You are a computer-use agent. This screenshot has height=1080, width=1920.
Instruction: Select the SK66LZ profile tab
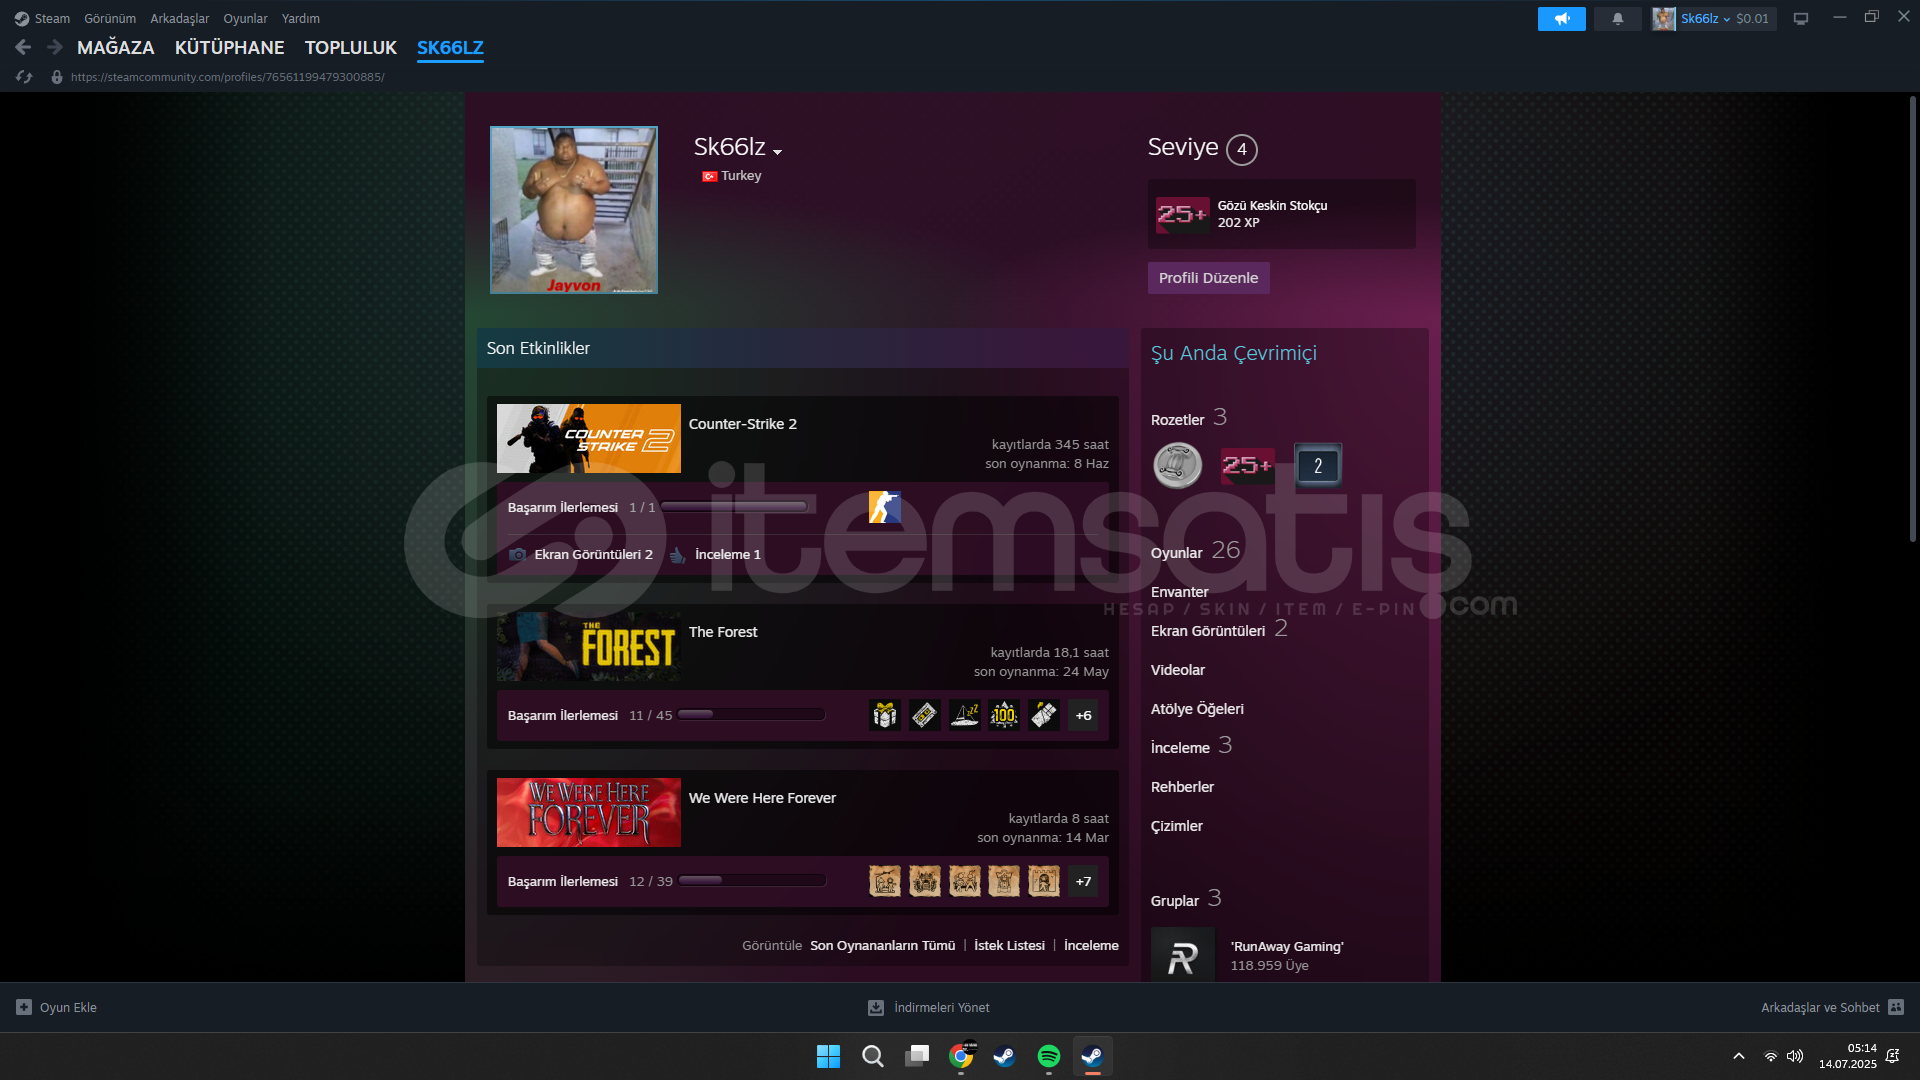(x=450, y=47)
